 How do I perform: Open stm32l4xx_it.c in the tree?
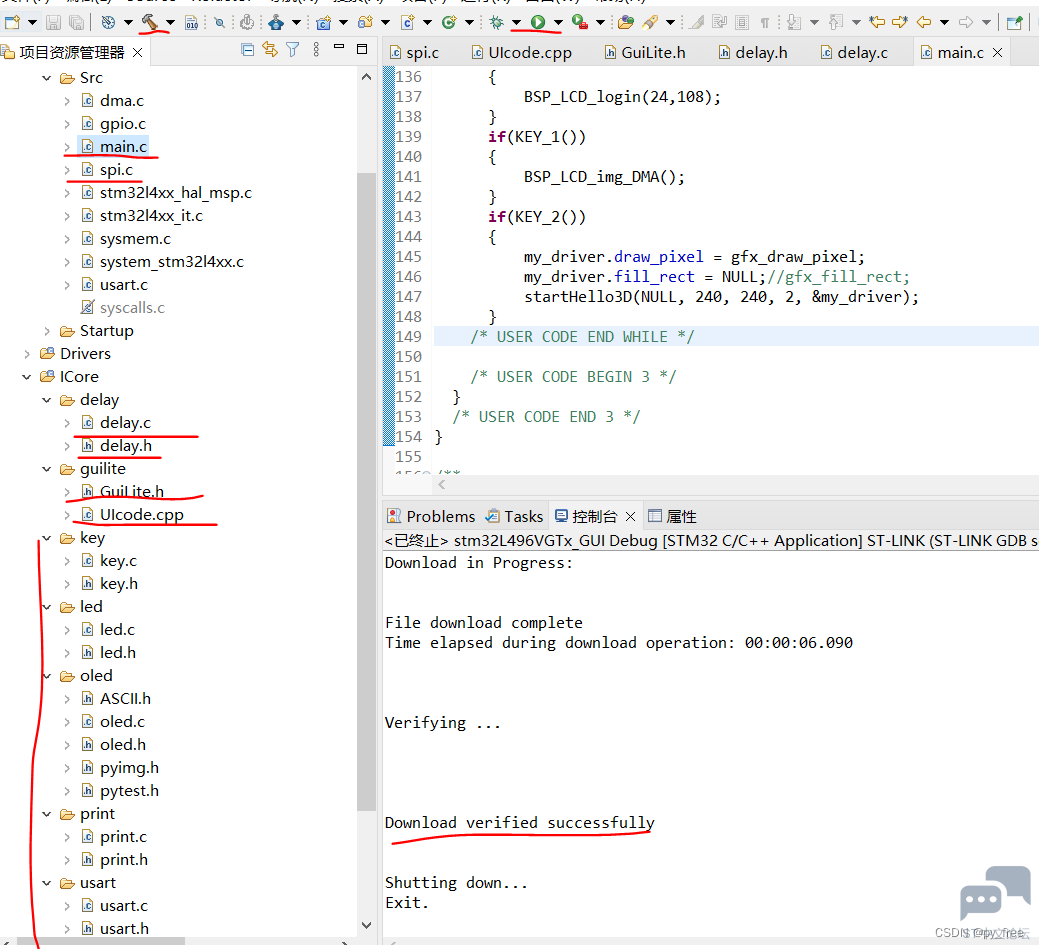pos(151,215)
